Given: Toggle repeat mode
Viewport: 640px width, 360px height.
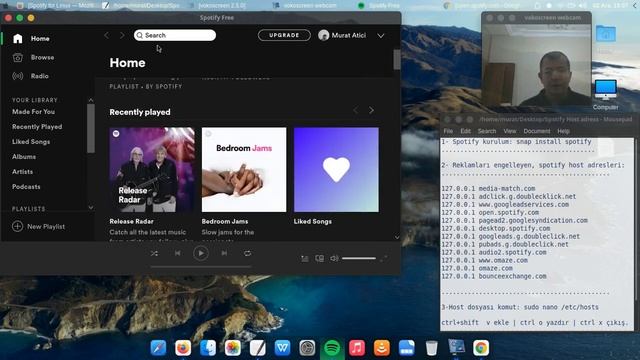Looking at the screenshot, I should tap(247, 253).
